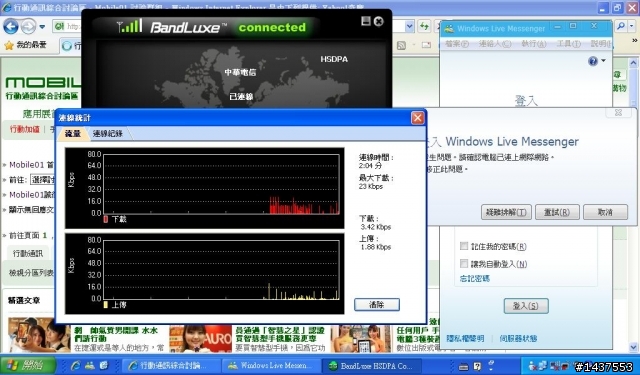Open the 選擇討論區 forum dropdown on webpage

point(42,180)
